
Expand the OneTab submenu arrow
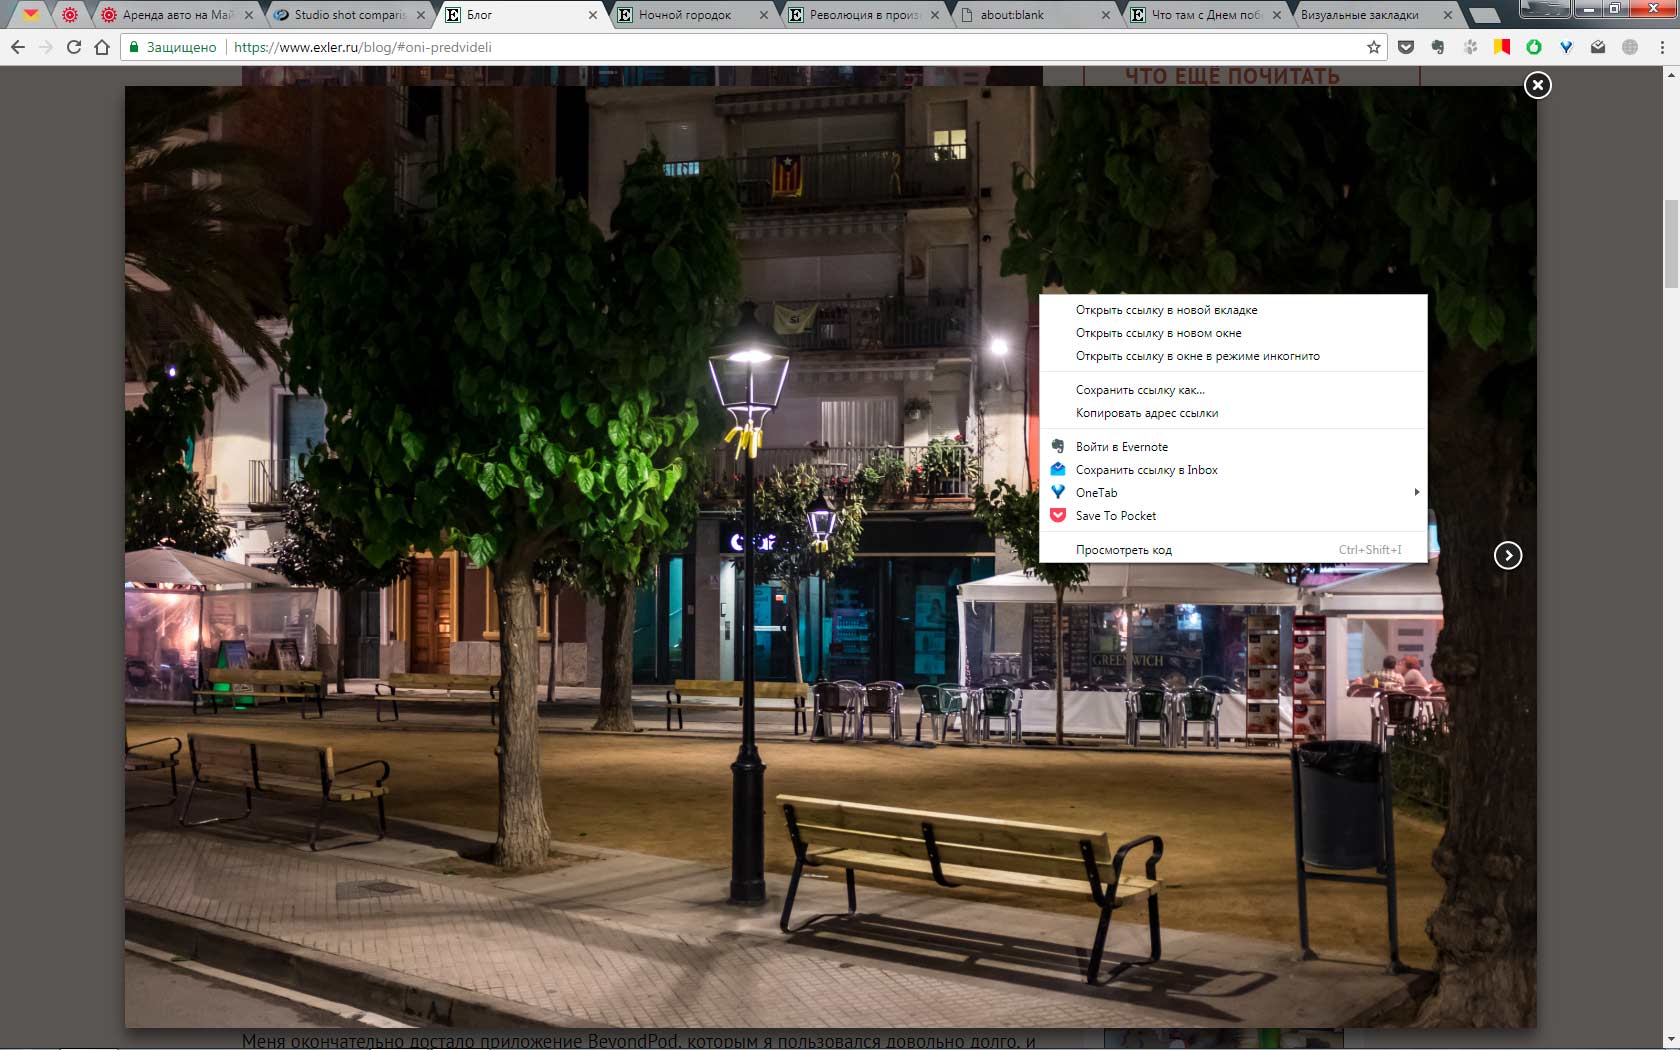coord(1416,492)
